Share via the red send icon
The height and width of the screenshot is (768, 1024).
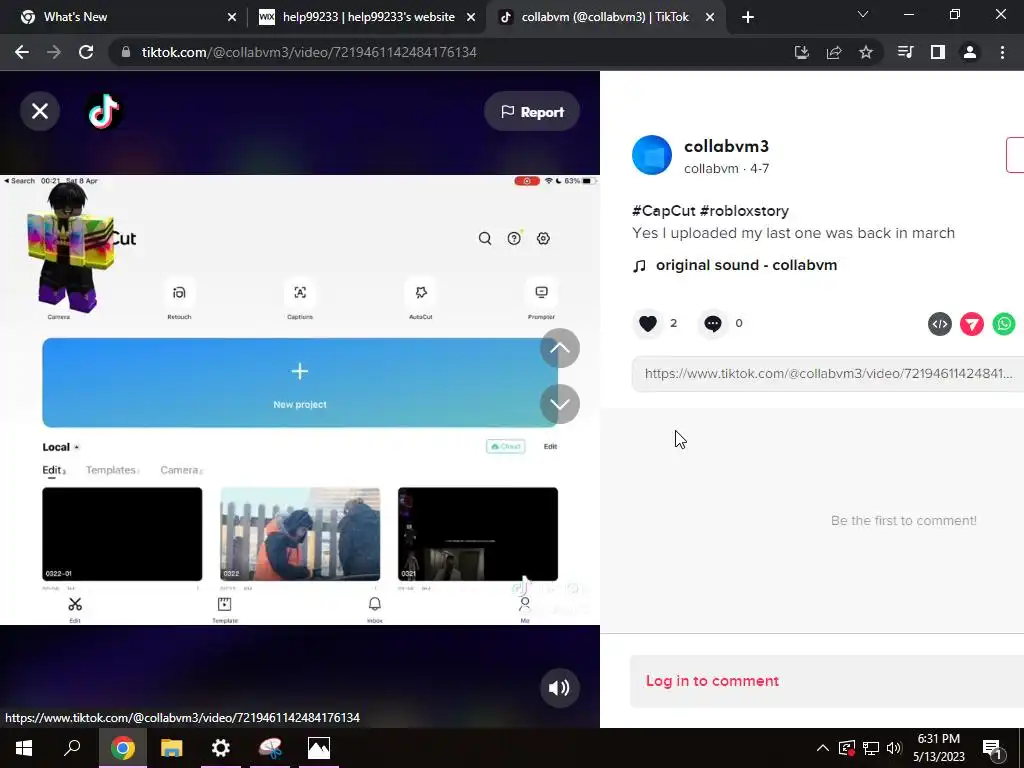(x=972, y=324)
